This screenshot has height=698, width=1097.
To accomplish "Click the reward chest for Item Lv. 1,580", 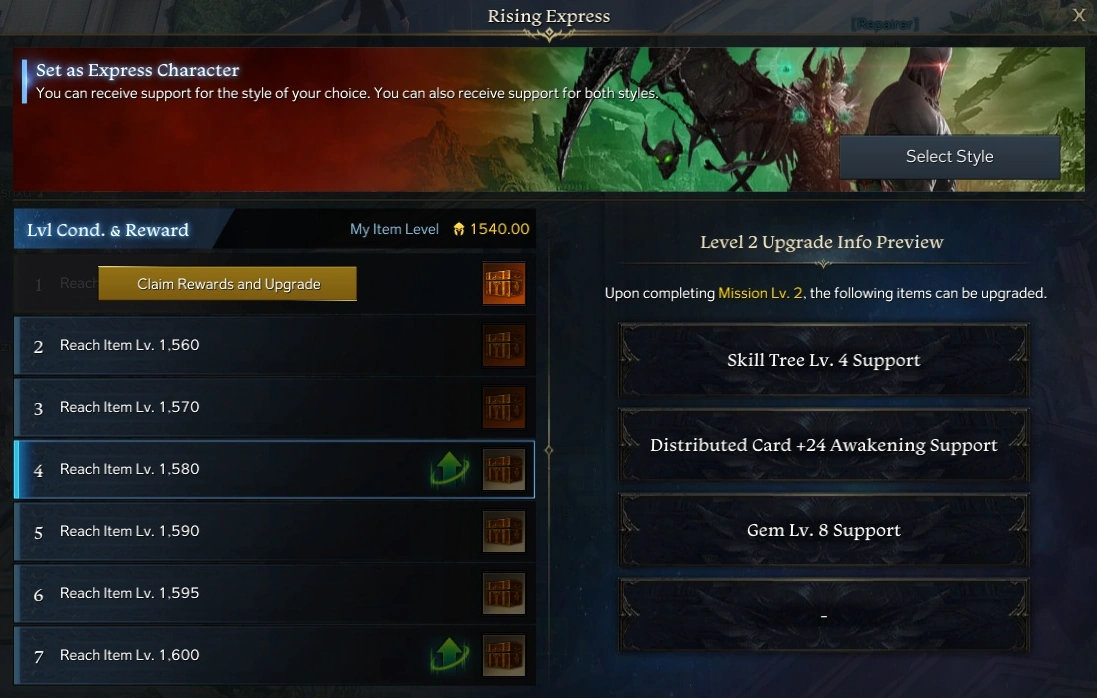I will [x=504, y=469].
